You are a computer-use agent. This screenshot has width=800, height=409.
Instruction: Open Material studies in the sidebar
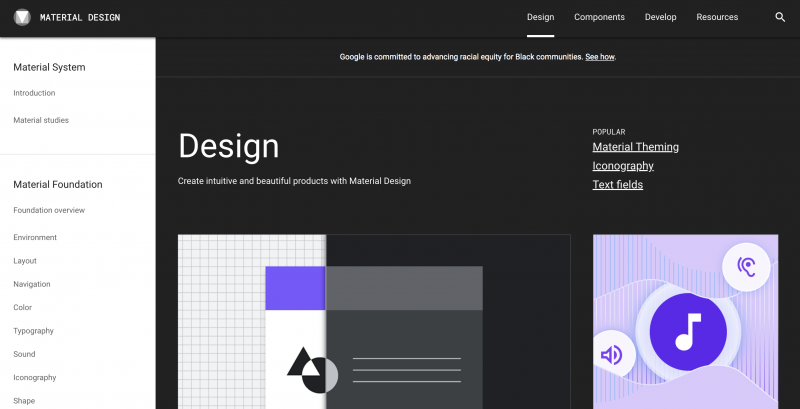point(41,120)
